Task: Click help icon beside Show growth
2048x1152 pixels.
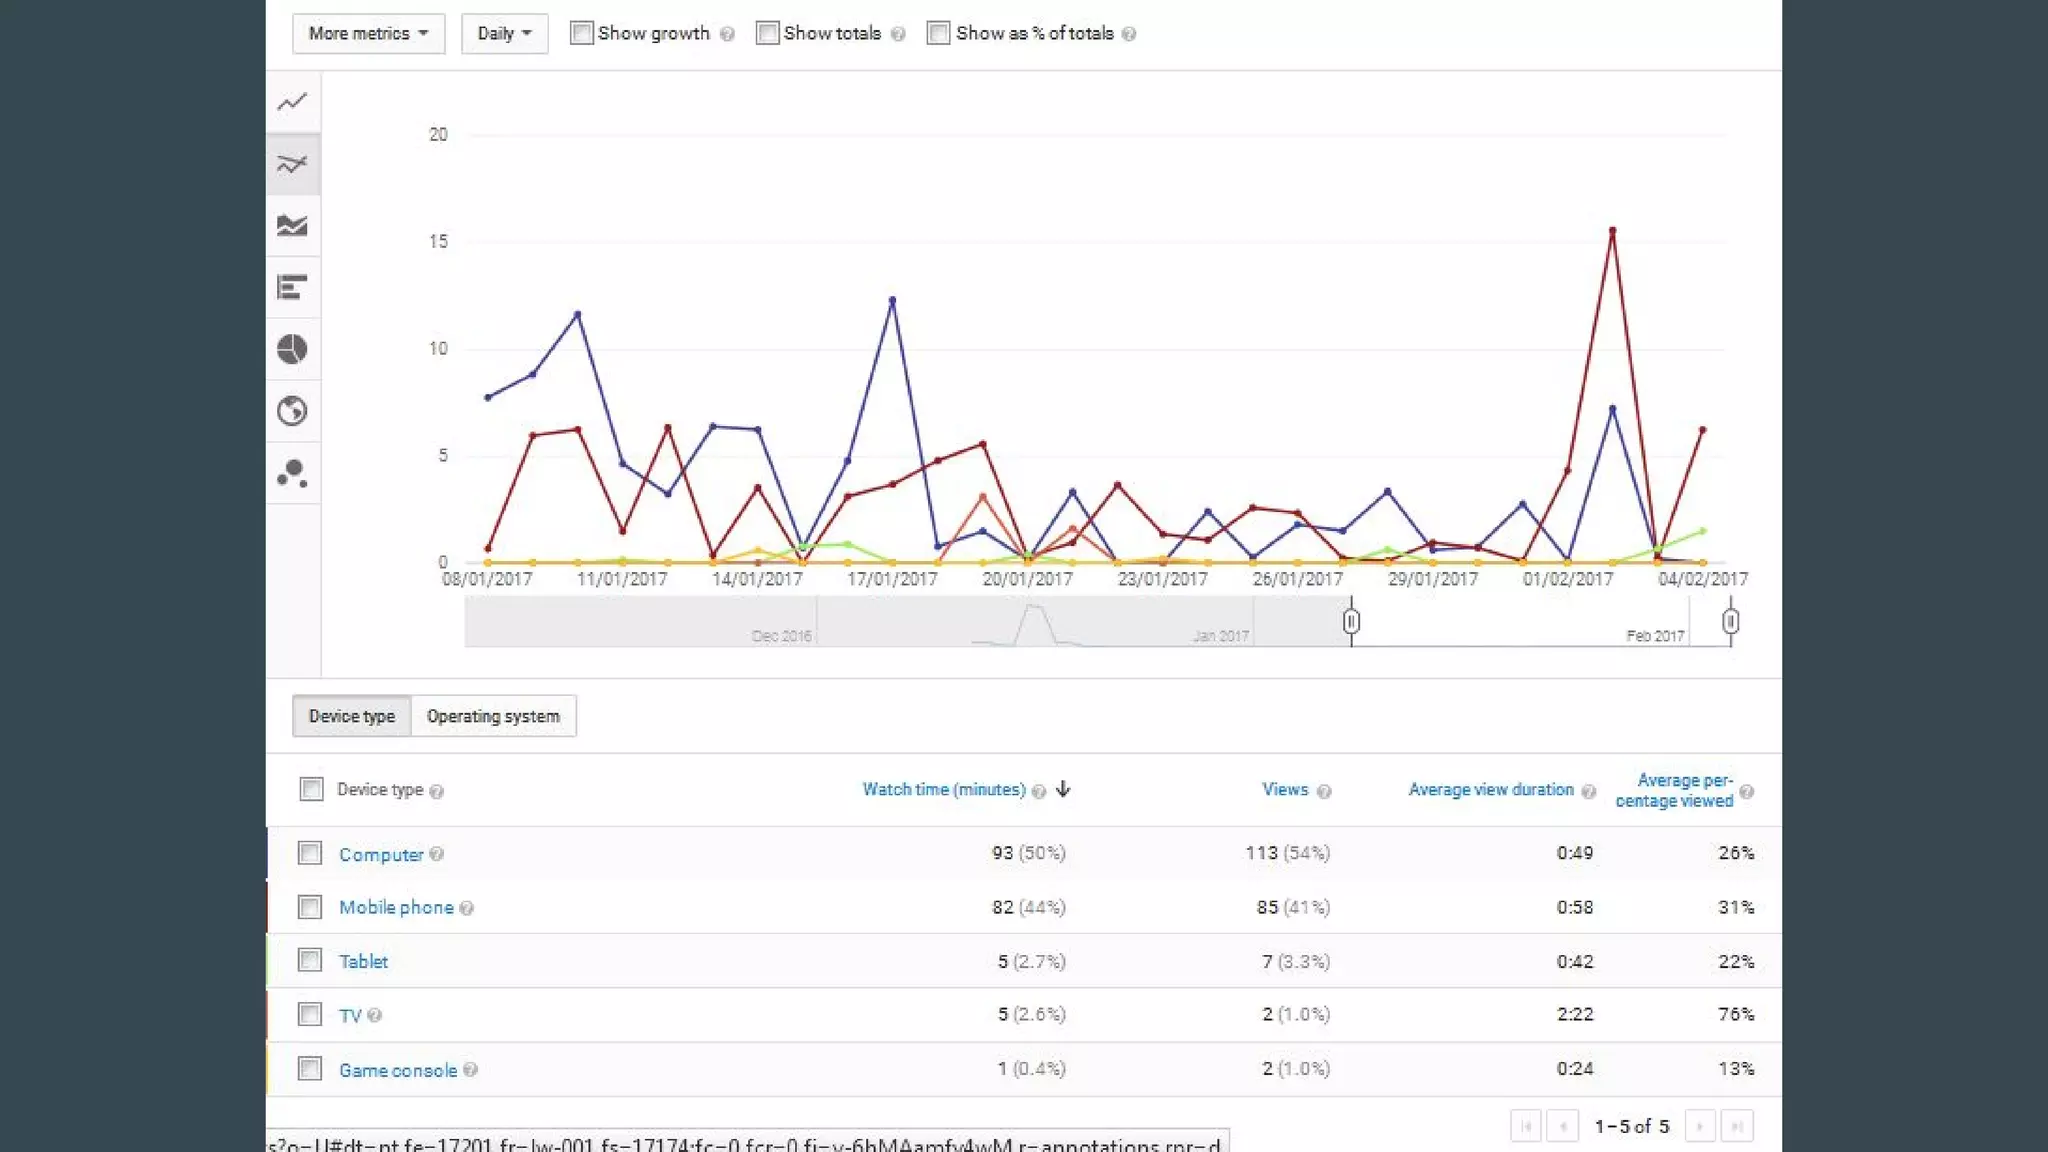Action: (727, 34)
